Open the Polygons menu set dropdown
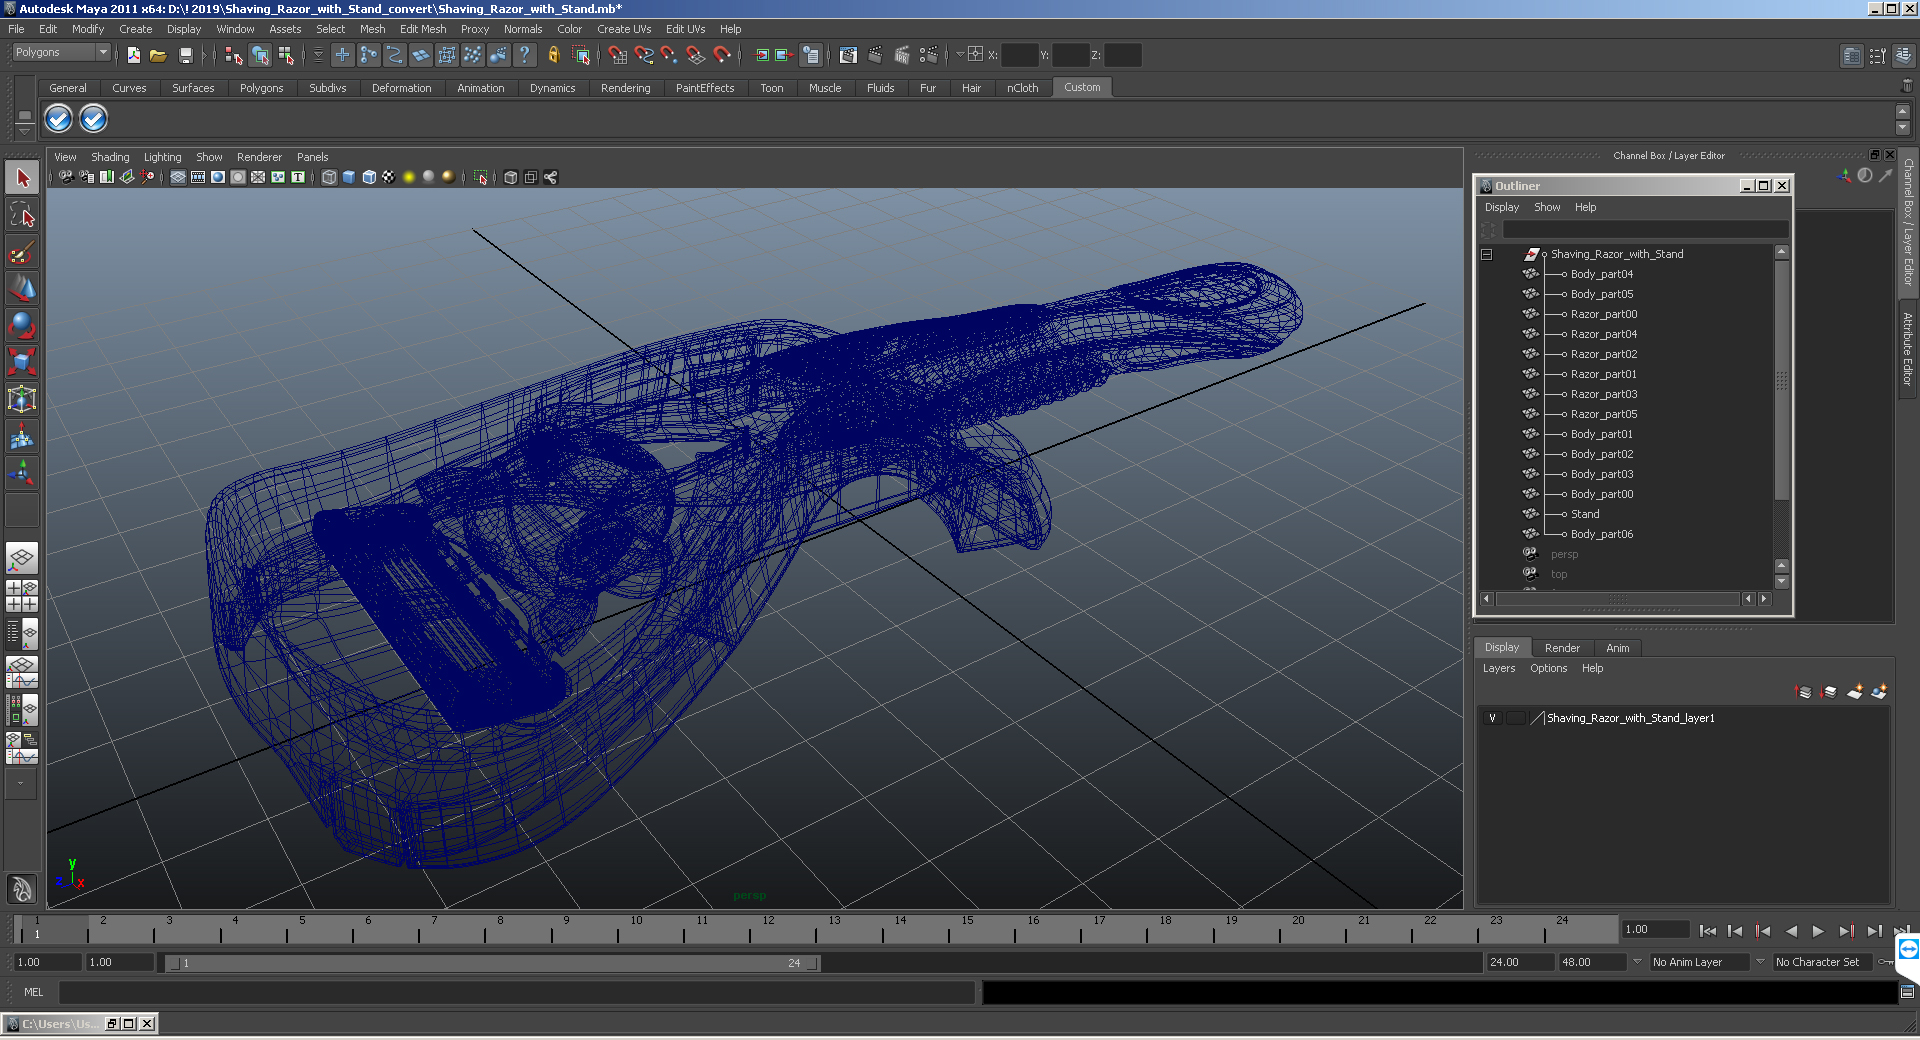Image resolution: width=1920 pixels, height=1040 pixels. 61,52
